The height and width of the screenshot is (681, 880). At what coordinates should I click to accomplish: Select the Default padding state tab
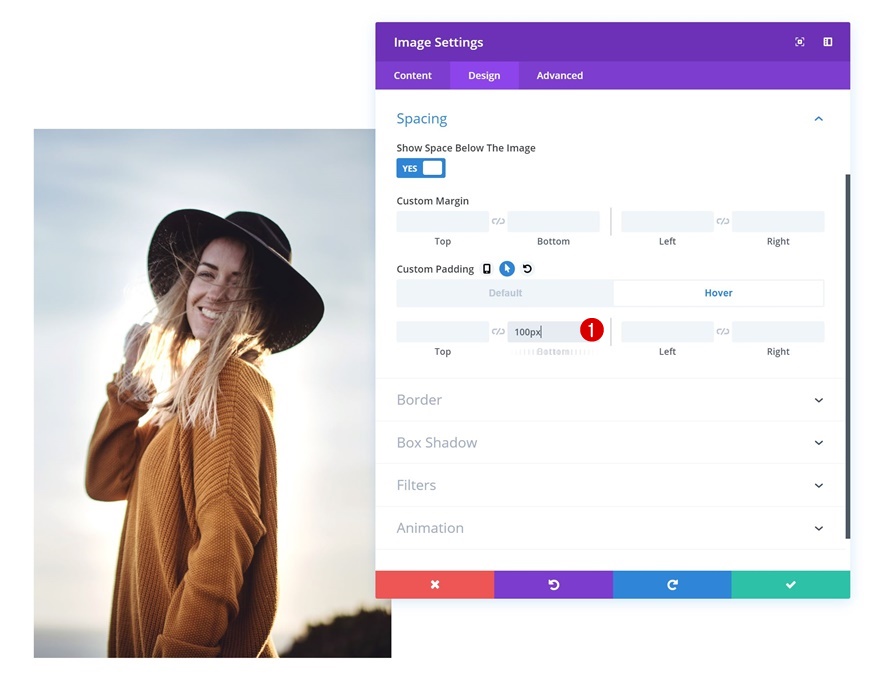(505, 293)
